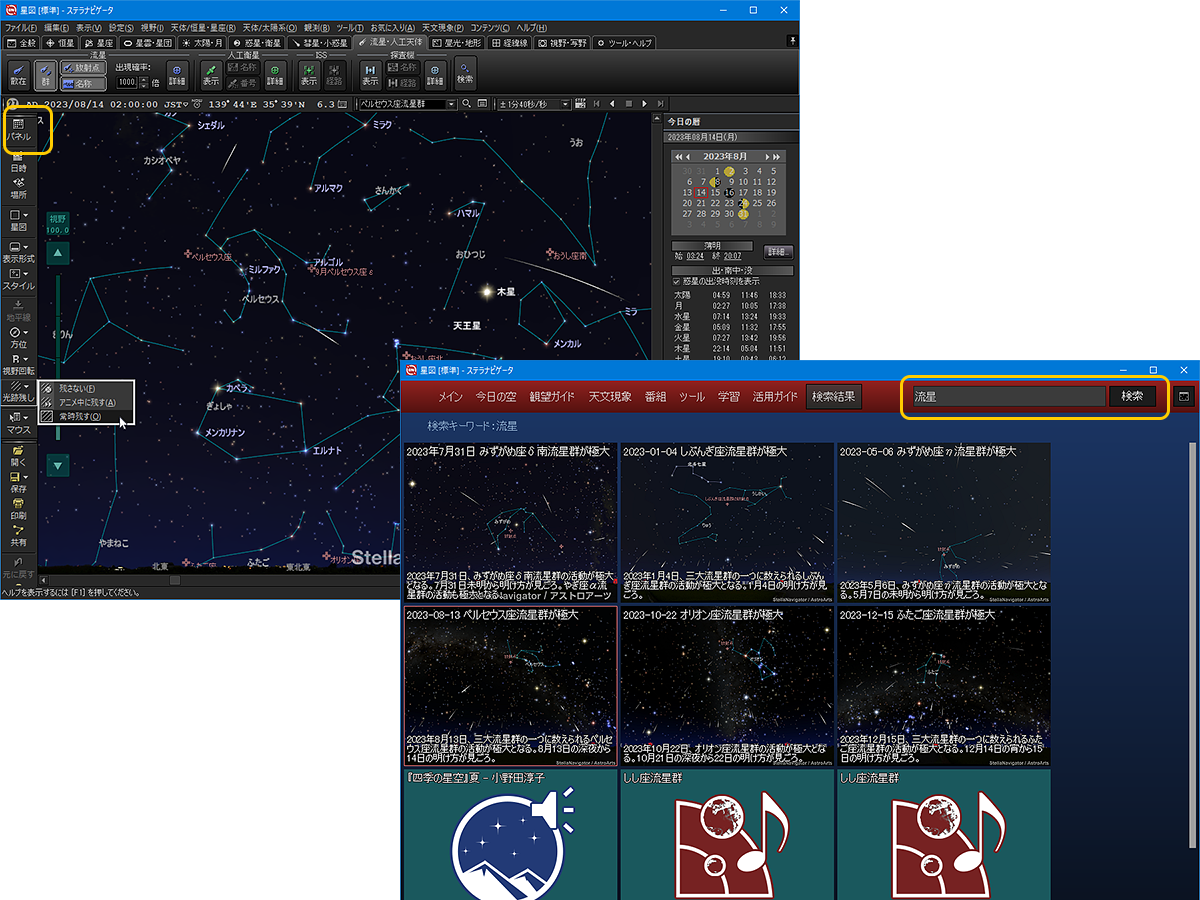Switch to the ツール・ヘルプ ribbon tab
This screenshot has height=900, width=1200.
625,43
